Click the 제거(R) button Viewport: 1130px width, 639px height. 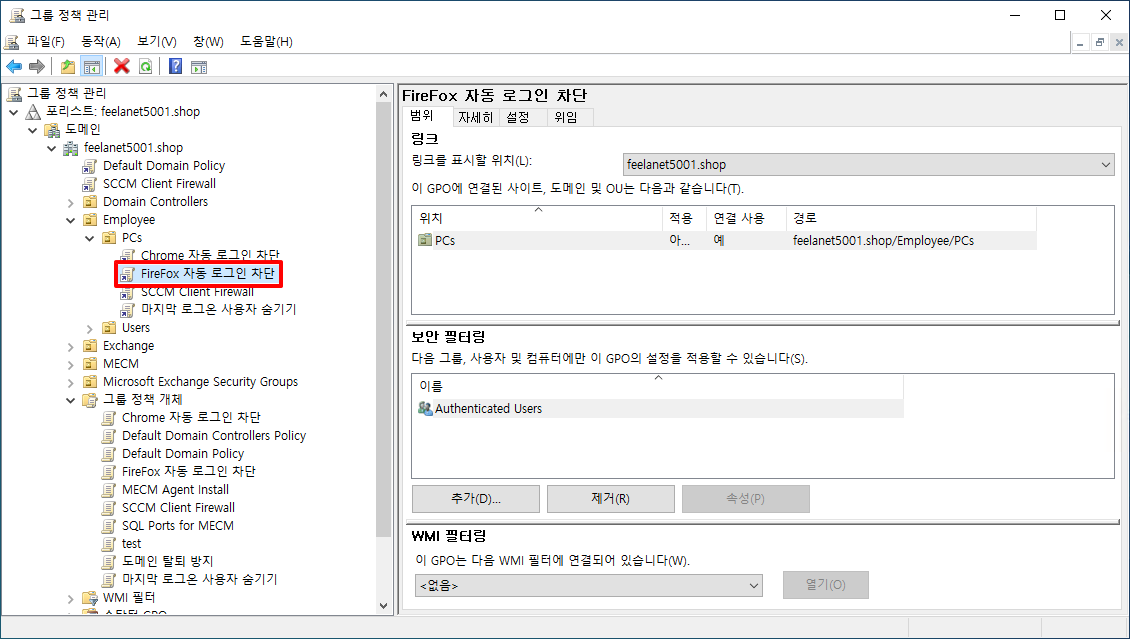click(610, 499)
